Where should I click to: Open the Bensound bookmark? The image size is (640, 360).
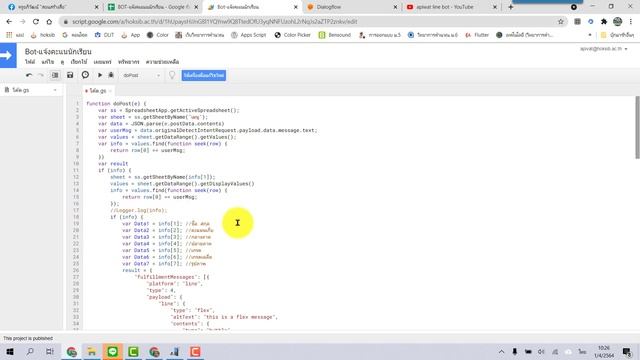click(335, 35)
